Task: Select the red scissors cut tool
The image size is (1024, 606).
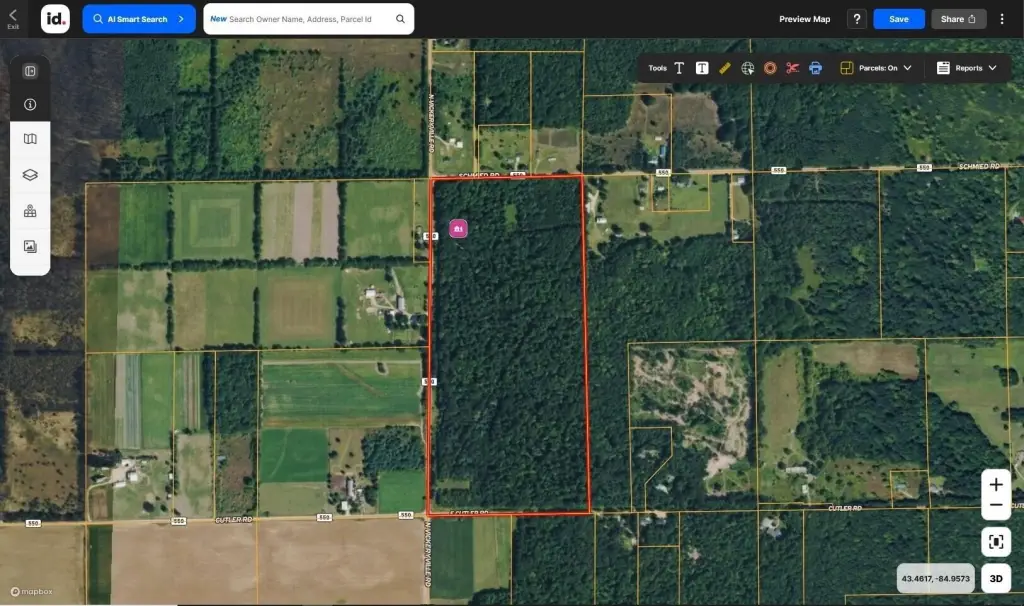Action: (x=792, y=68)
